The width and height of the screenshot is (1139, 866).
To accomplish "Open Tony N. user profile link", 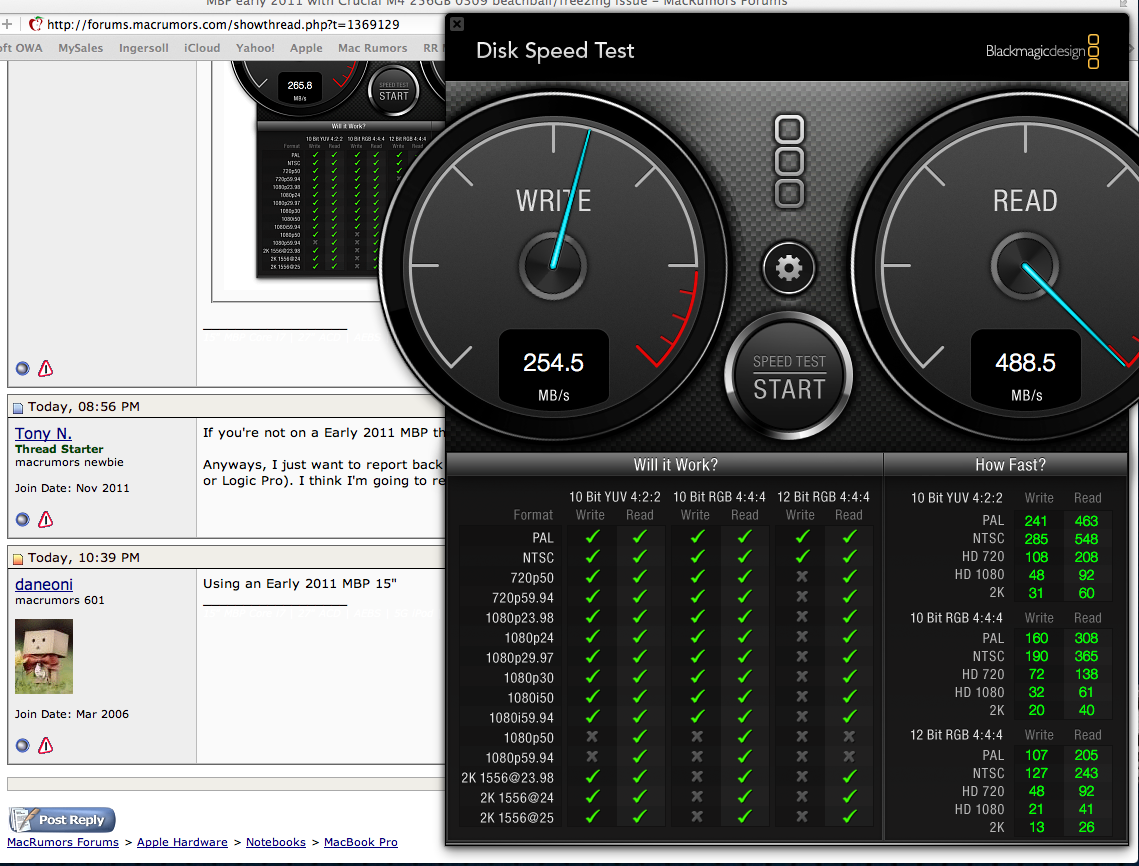I will click(x=44, y=434).
